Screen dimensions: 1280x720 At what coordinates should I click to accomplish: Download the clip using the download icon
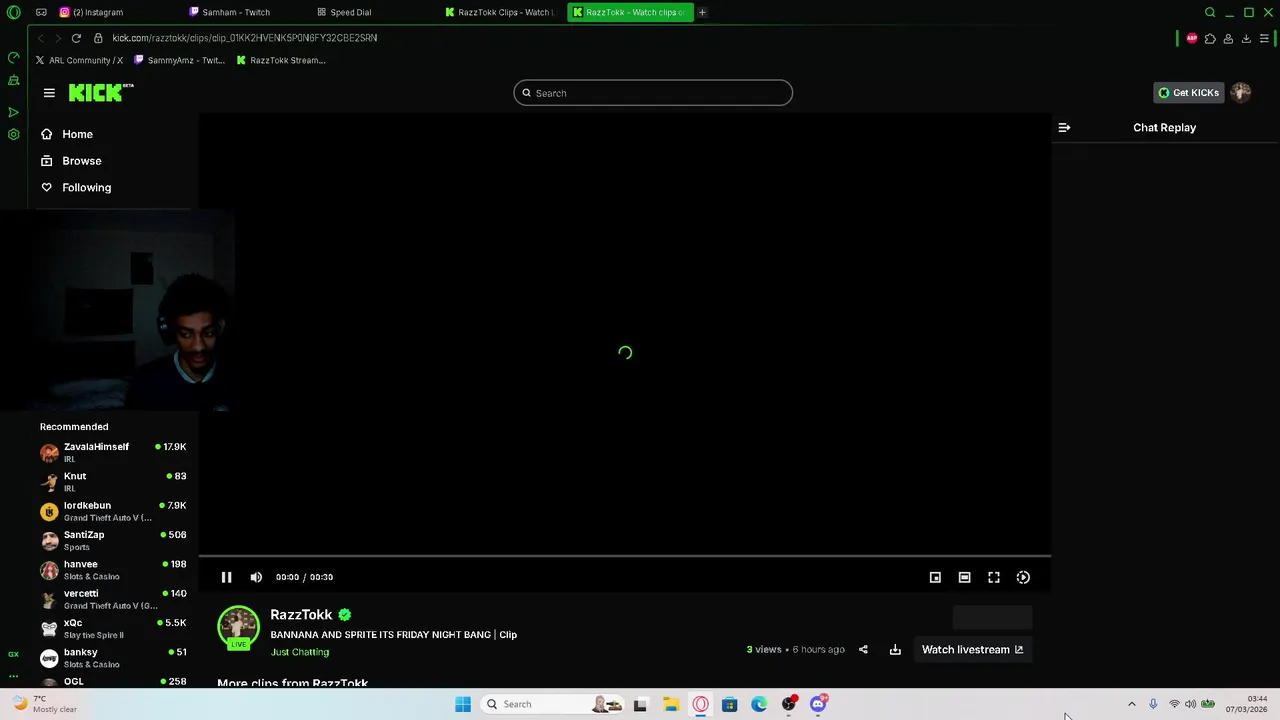[x=895, y=650]
